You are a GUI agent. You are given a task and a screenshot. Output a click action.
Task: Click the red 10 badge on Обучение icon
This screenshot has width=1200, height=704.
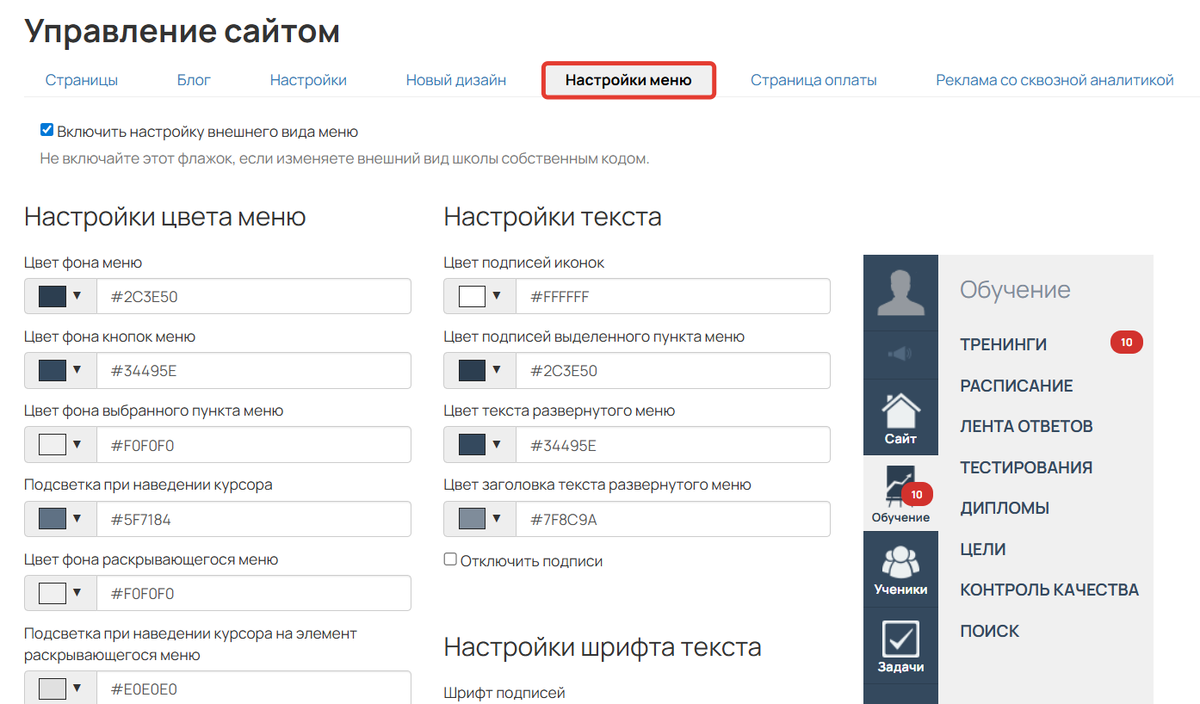coord(916,493)
